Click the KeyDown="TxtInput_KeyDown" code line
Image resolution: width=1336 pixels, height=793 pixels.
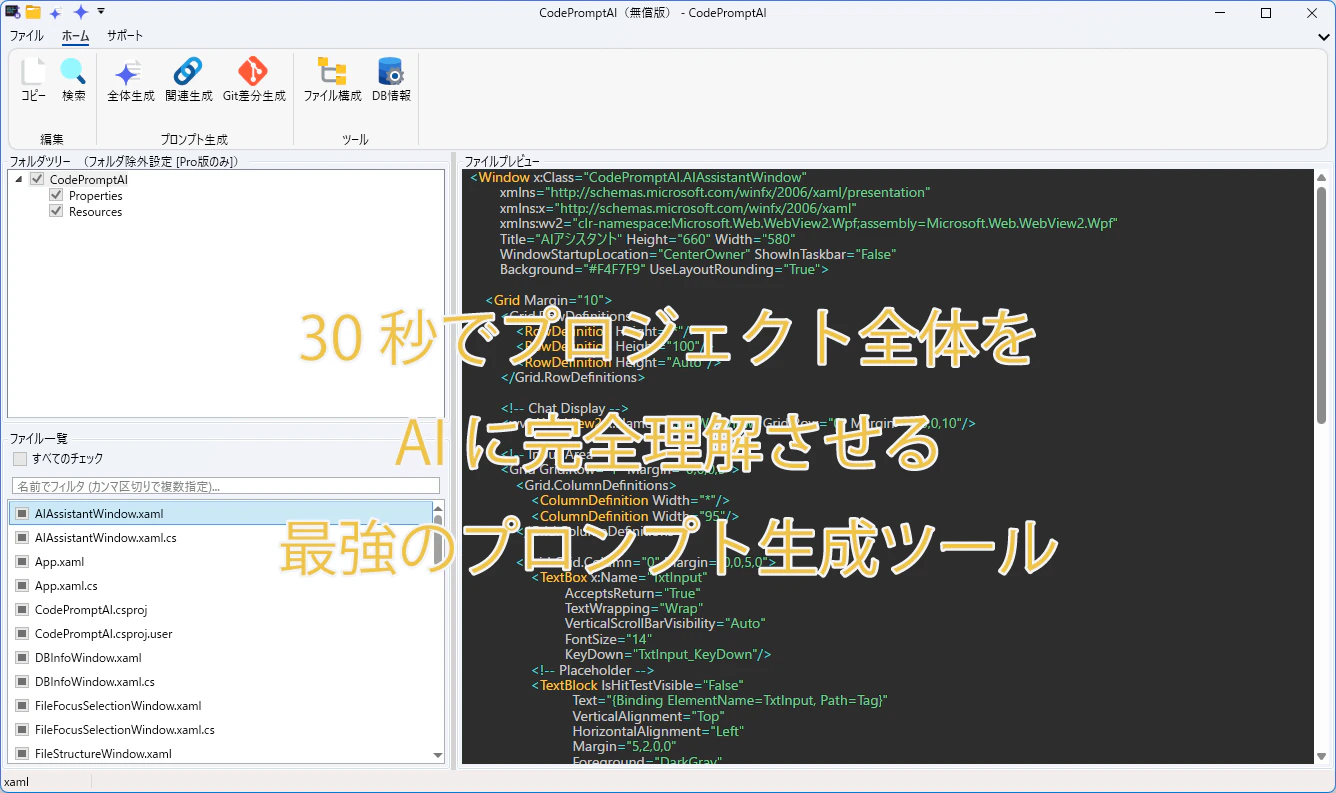pyautogui.click(x=668, y=654)
